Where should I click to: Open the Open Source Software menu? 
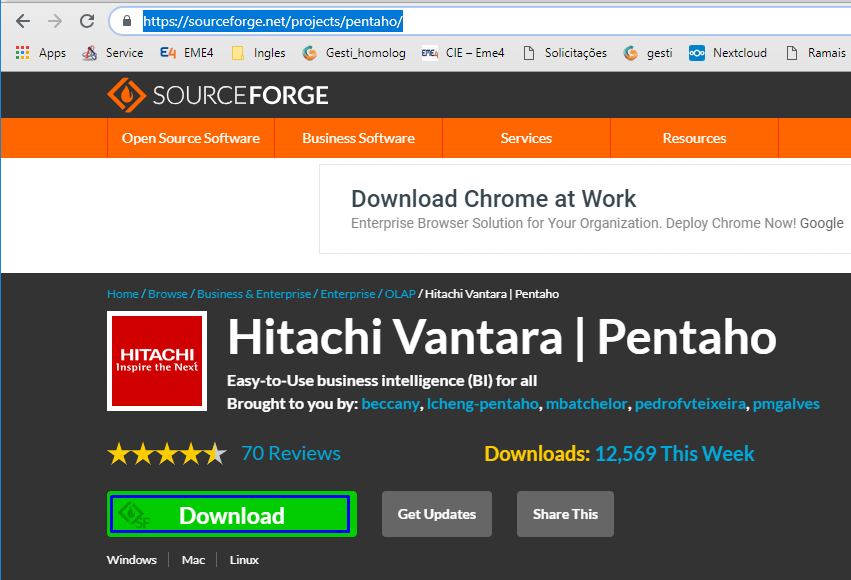click(x=191, y=138)
